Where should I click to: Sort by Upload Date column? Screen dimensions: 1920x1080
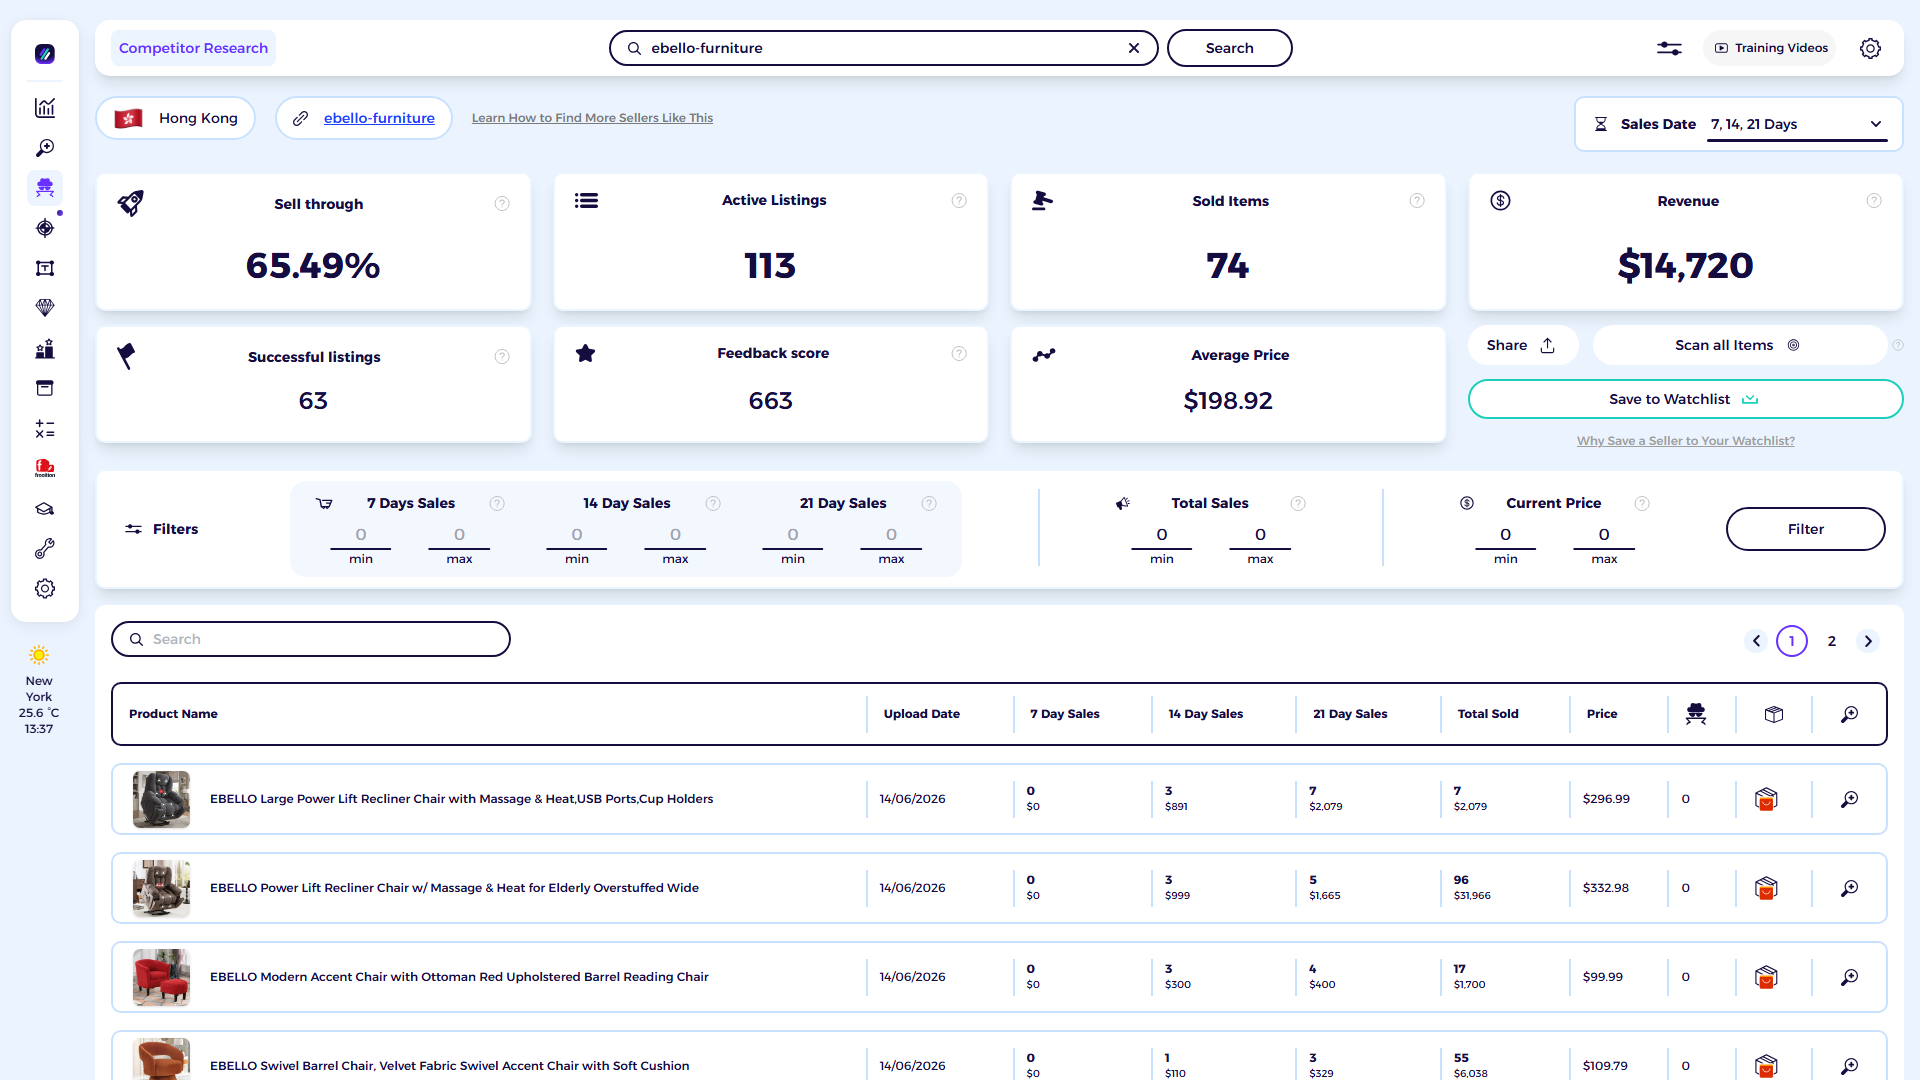point(921,714)
